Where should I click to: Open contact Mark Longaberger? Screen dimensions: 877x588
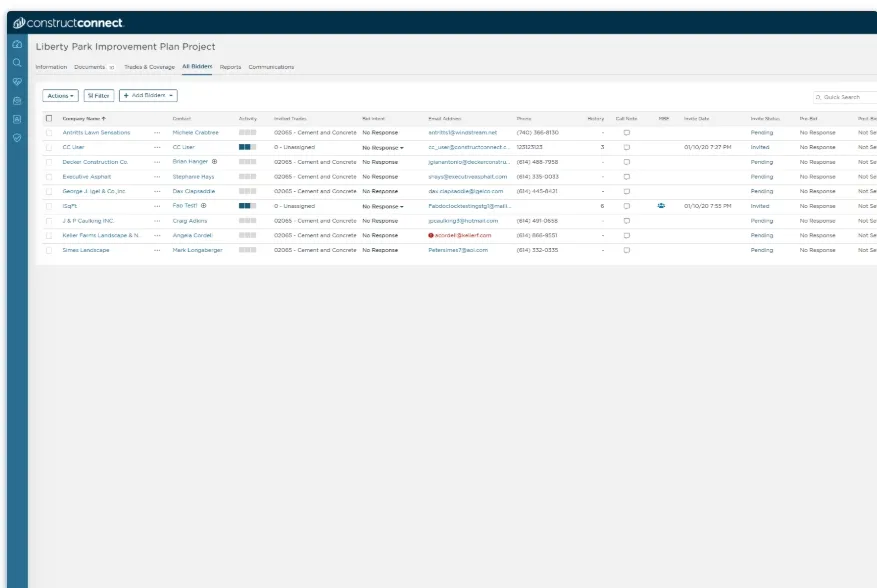[197, 250]
